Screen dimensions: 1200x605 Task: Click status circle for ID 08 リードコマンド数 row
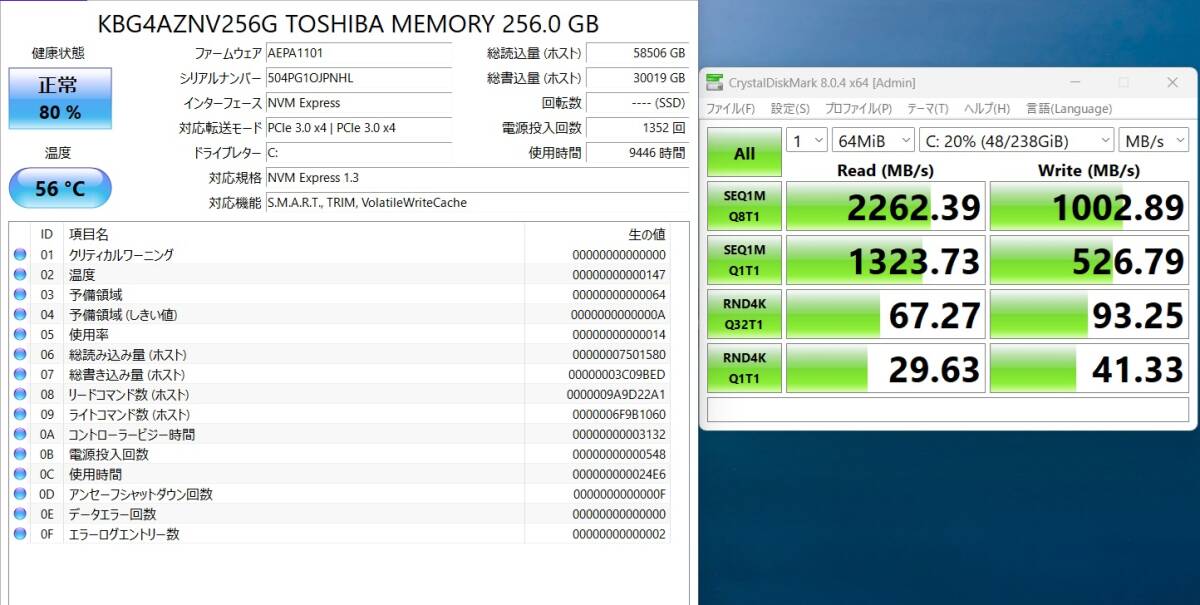point(20,395)
